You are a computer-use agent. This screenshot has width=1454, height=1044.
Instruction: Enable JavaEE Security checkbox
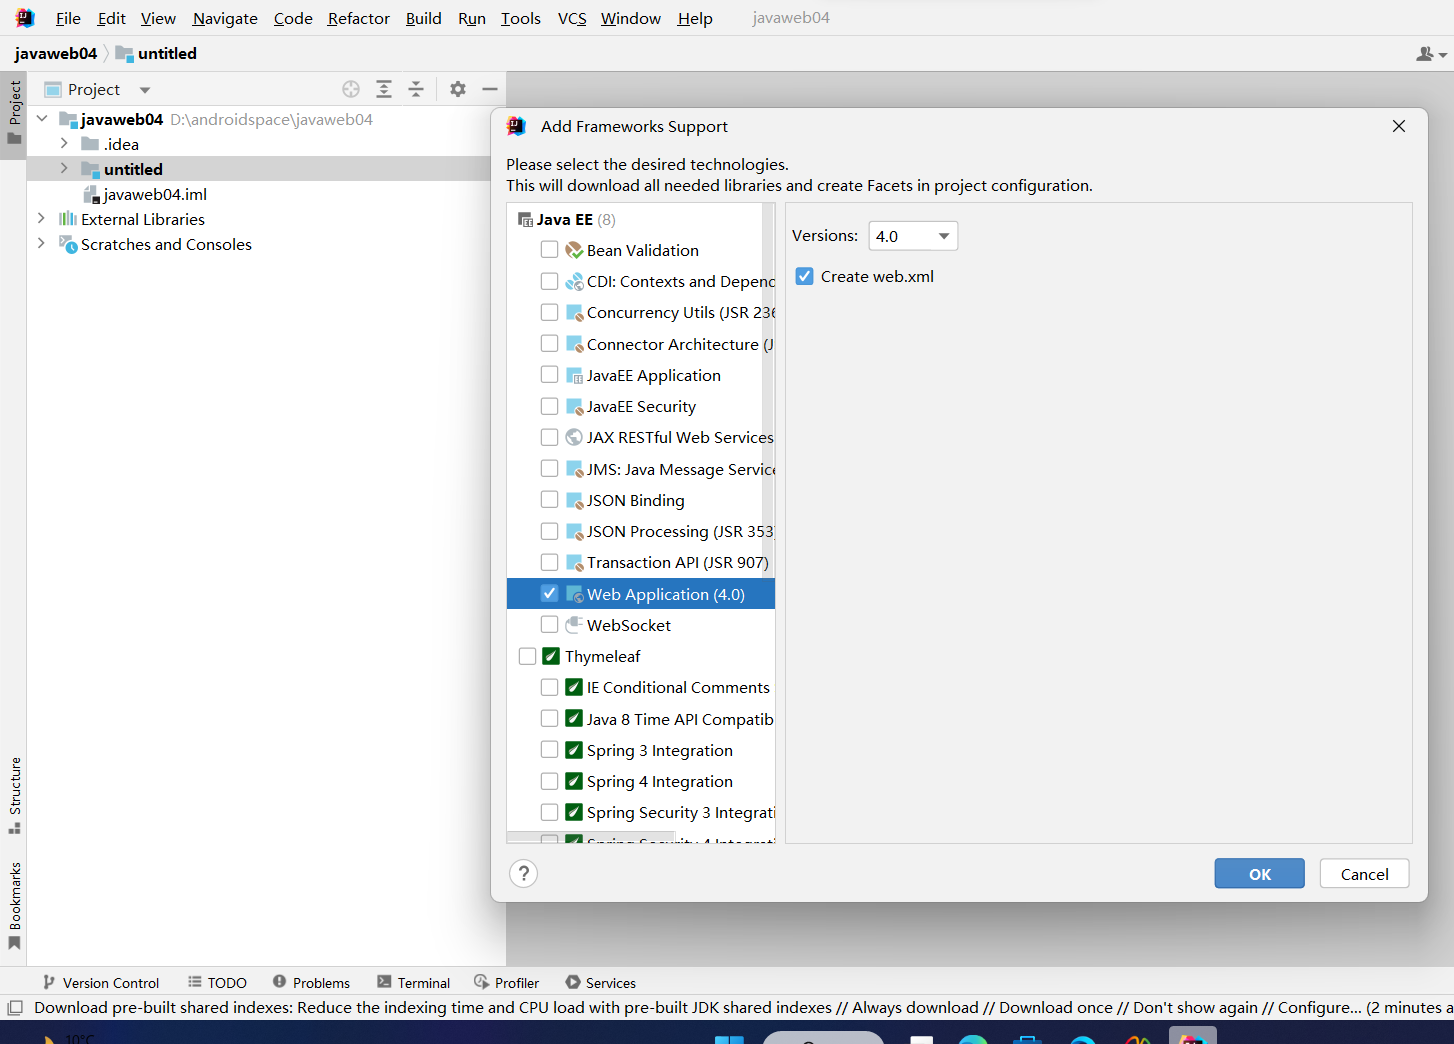549,406
